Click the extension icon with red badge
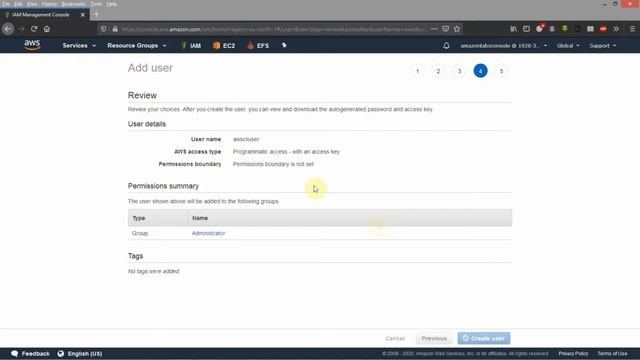Screen dimensions: 640x360 pyautogui.click(x=540, y=29)
